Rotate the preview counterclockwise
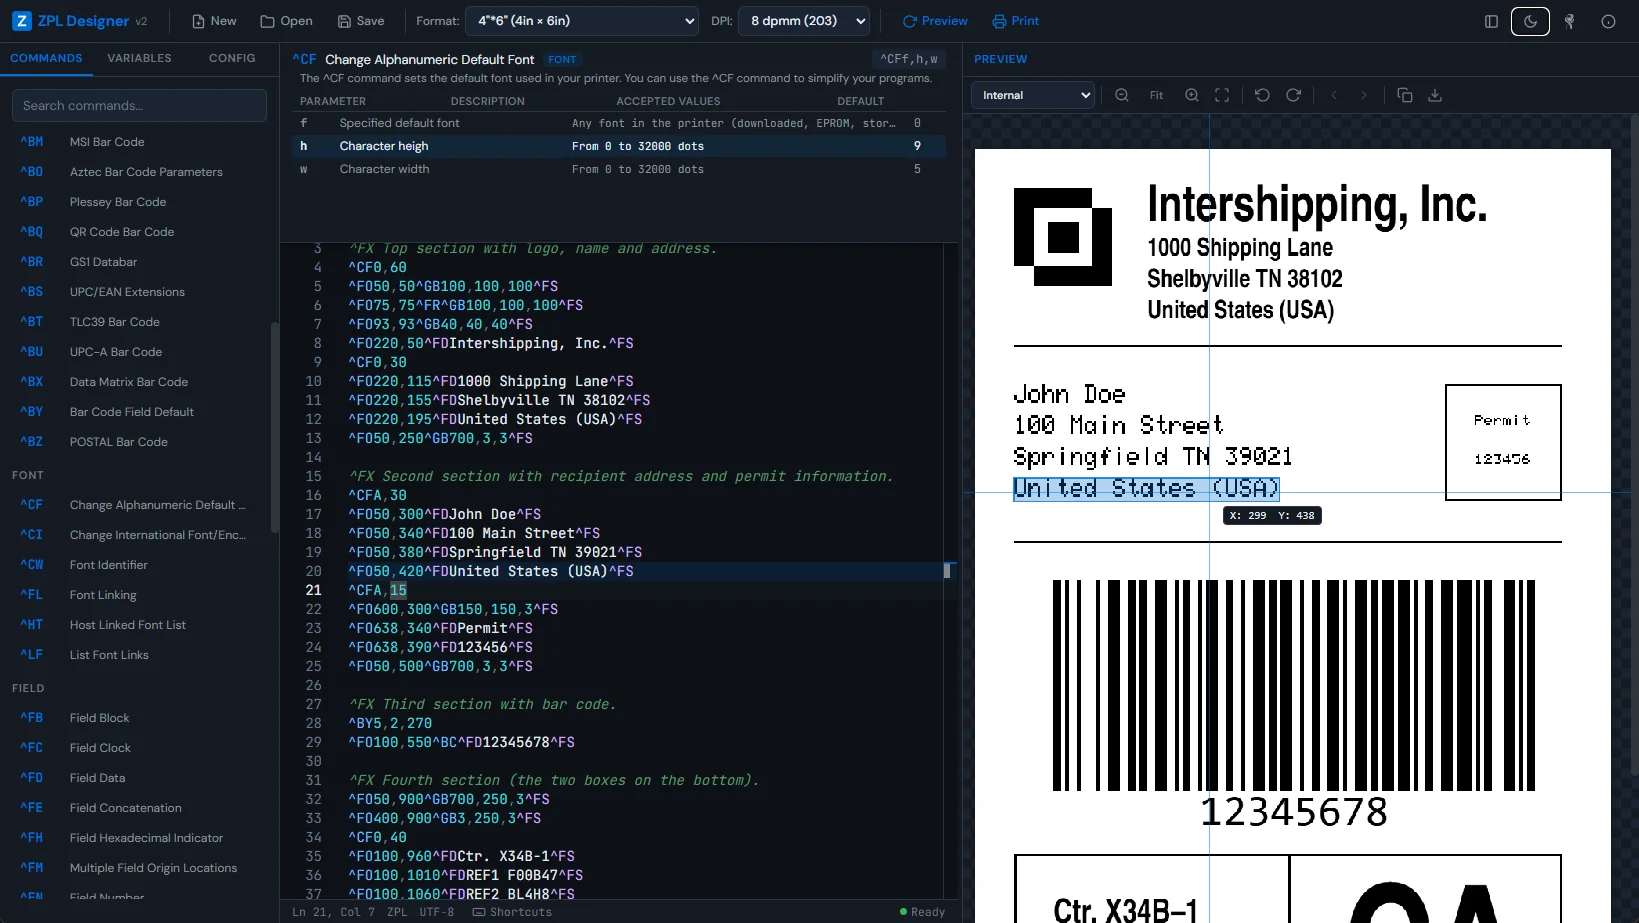Image resolution: width=1639 pixels, height=923 pixels. tap(1262, 95)
